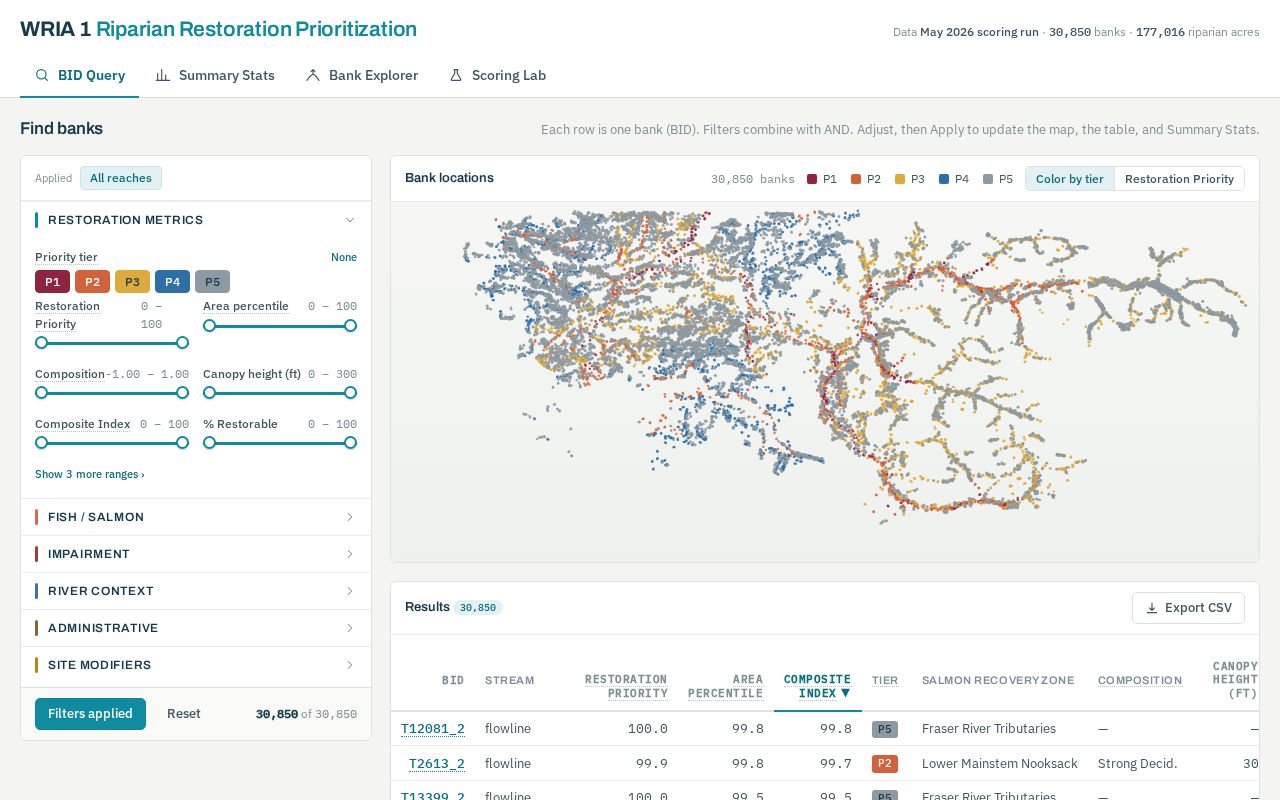
Task: Open the BID Query tab
Action: (80, 75)
